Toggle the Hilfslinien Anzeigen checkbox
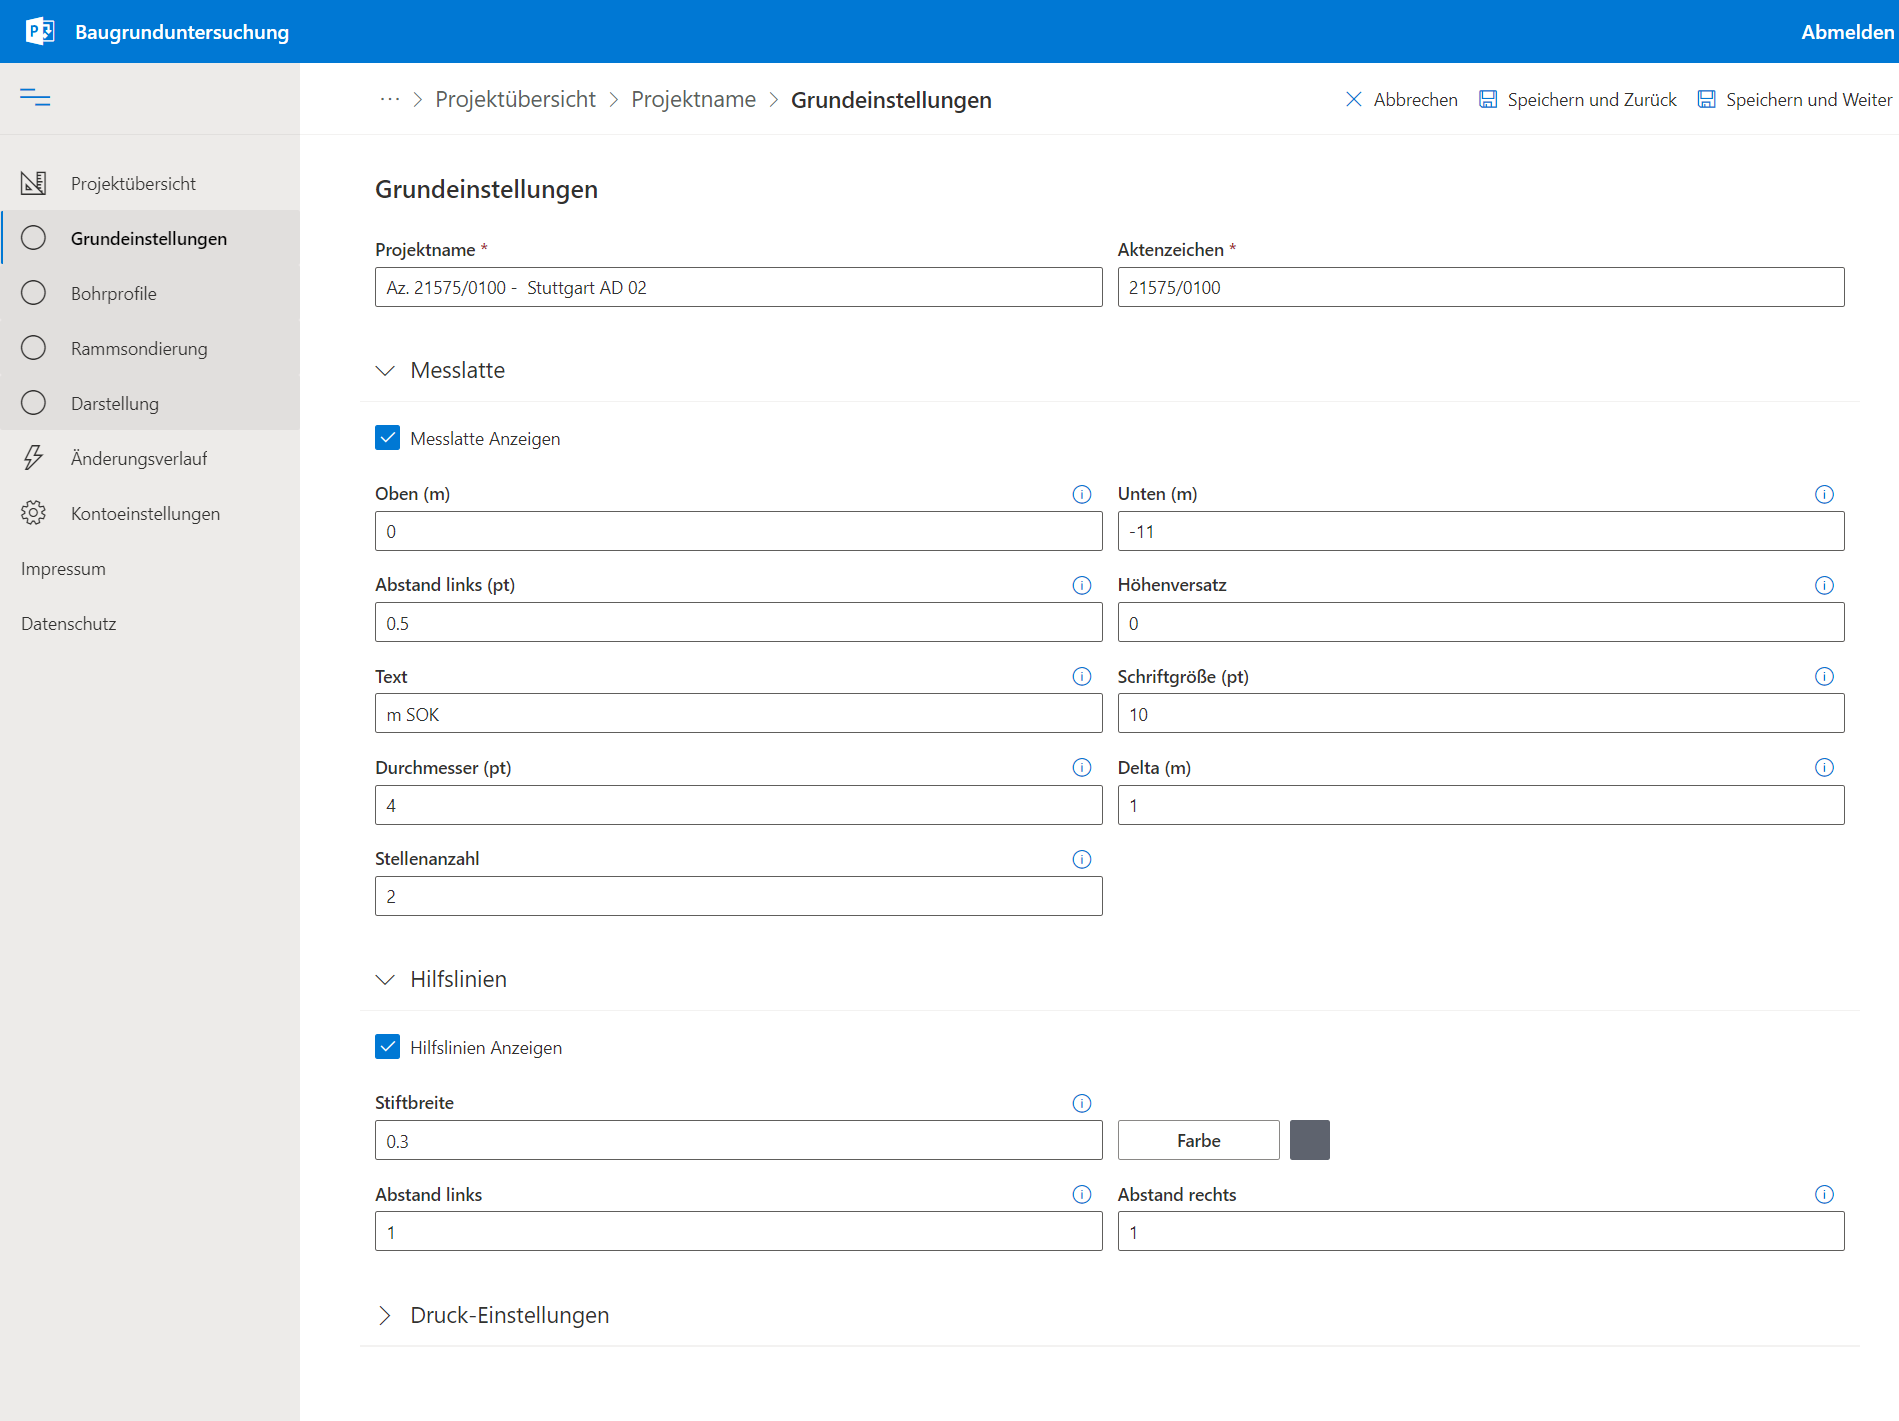The image size is (1899, 1421). click(387, 1047)
